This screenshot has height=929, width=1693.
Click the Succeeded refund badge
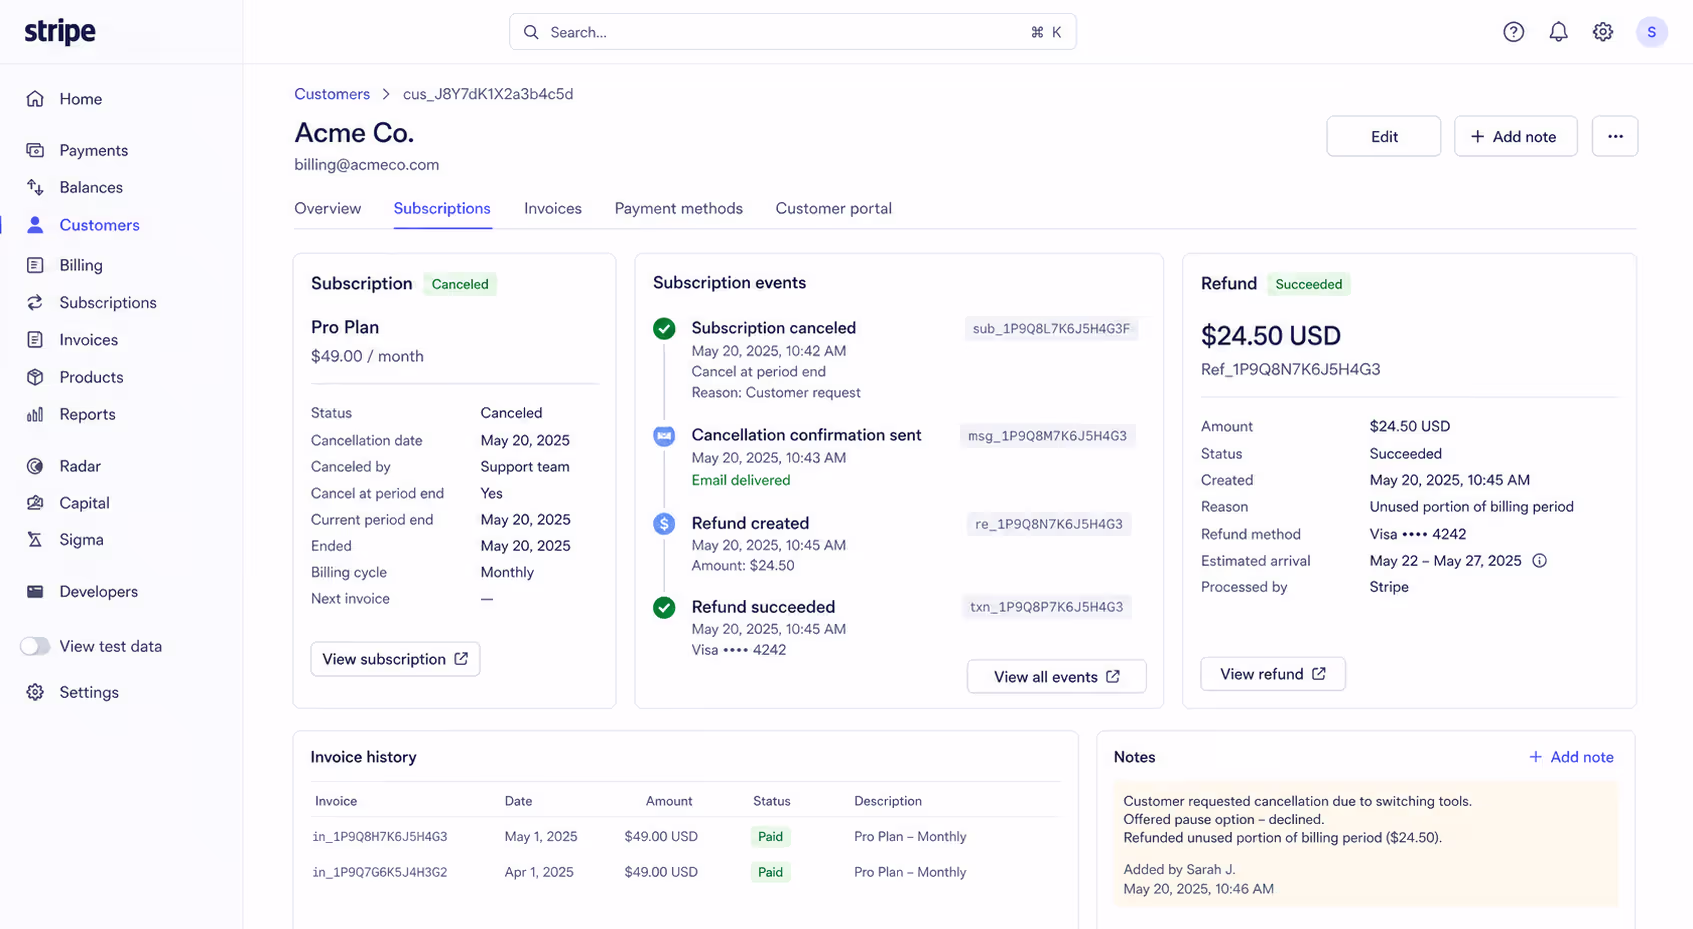pos(1308,284)
